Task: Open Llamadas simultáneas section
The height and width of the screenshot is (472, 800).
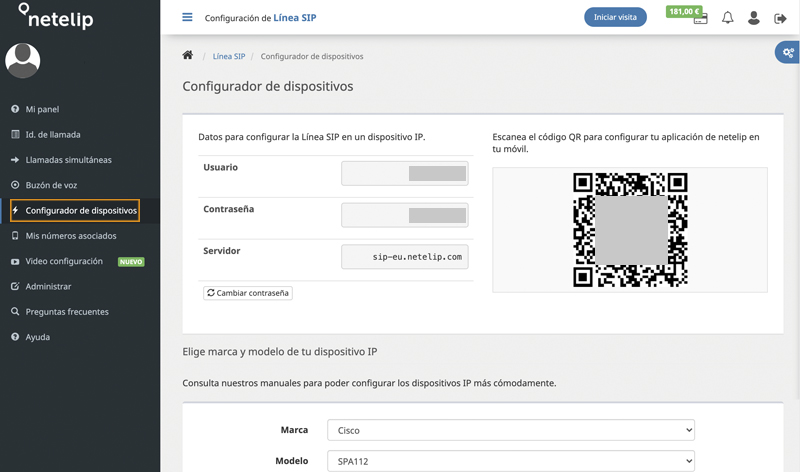Action: pyautogui.click(x=68, y=160)
